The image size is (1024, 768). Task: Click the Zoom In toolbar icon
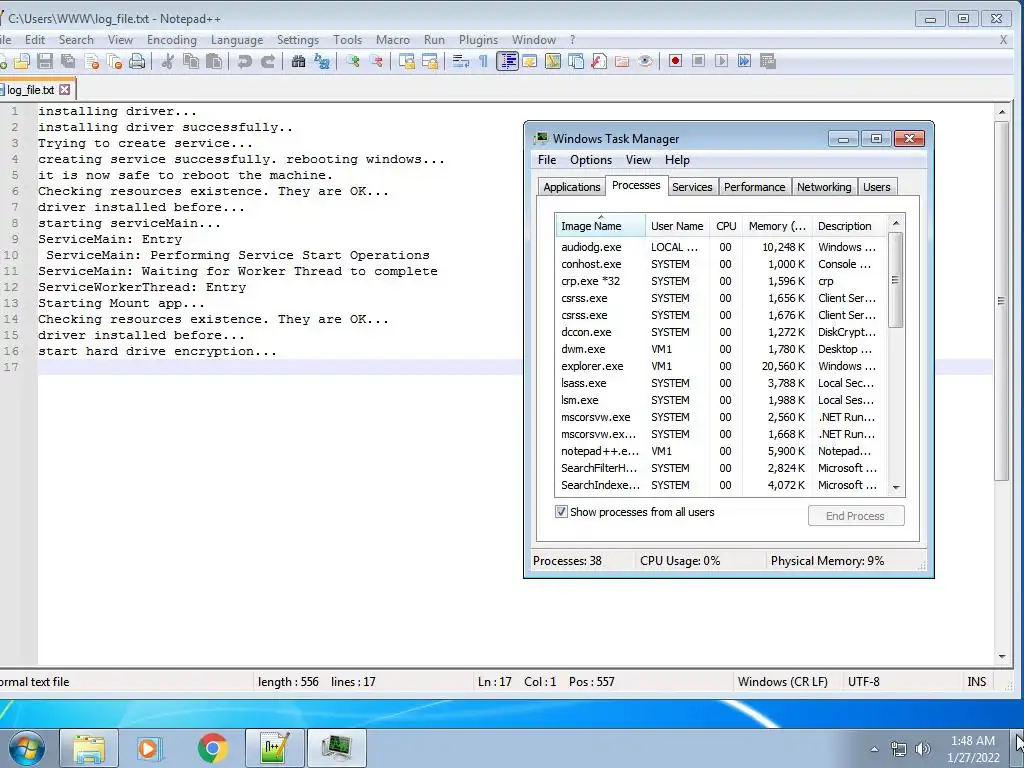pos(353,61)
